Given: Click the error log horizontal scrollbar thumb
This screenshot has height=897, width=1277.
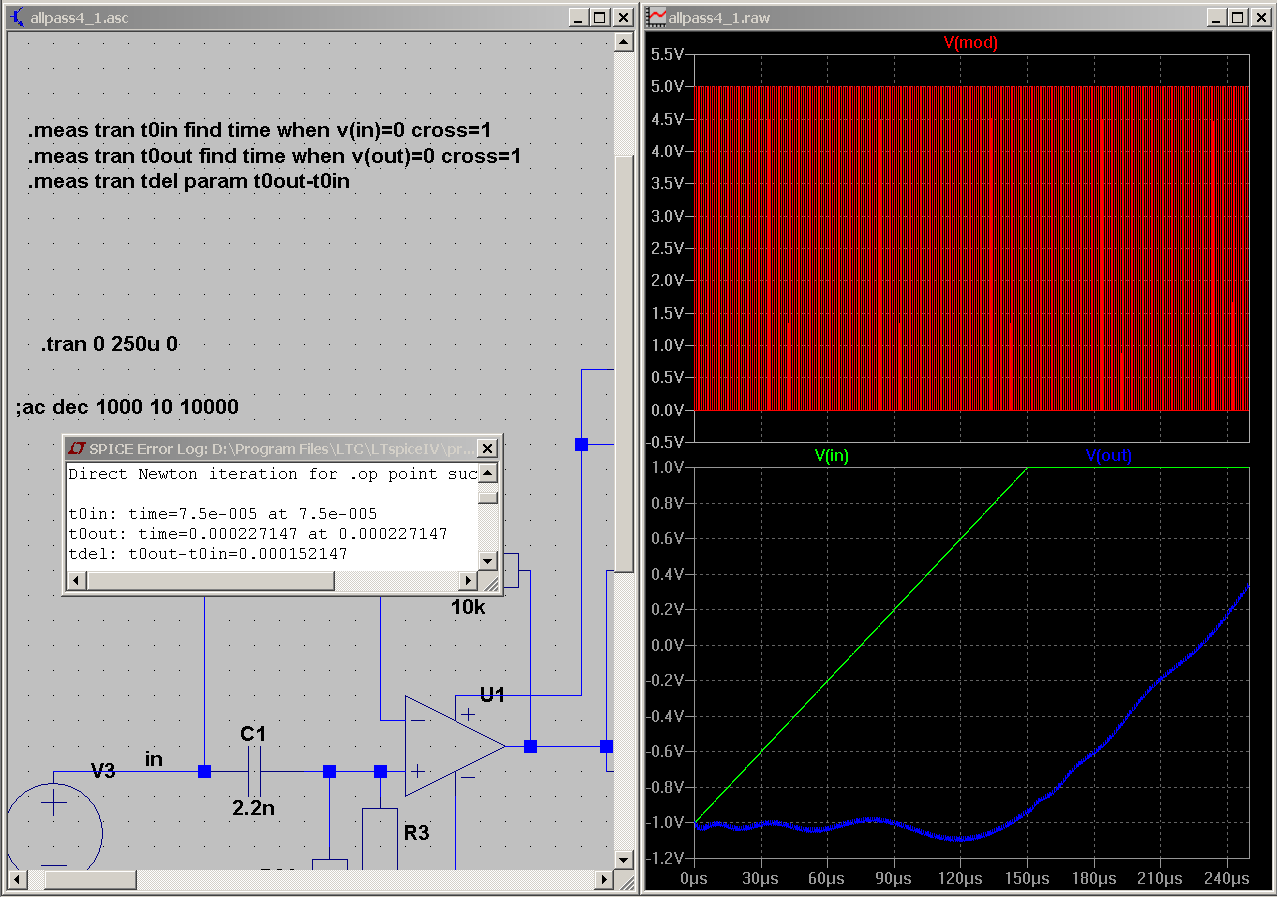Looking at the screenshot, I should tap(210, 580).
